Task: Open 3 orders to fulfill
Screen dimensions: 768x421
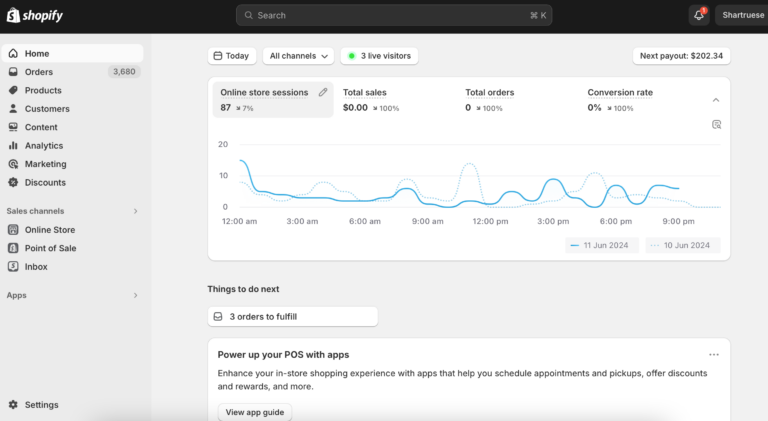Action: (293, 316)
